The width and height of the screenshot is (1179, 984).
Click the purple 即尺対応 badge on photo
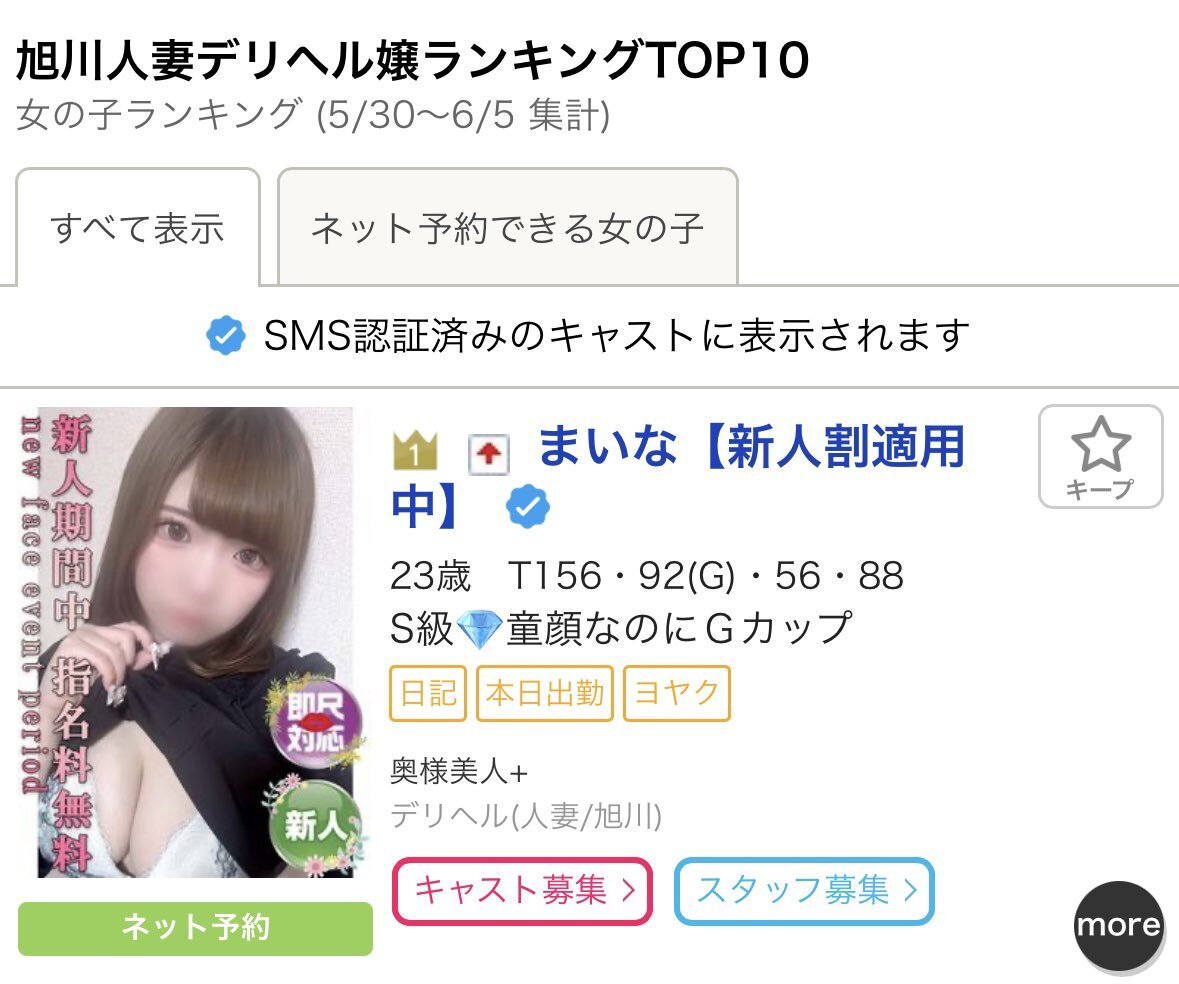[x=316, y=724]
